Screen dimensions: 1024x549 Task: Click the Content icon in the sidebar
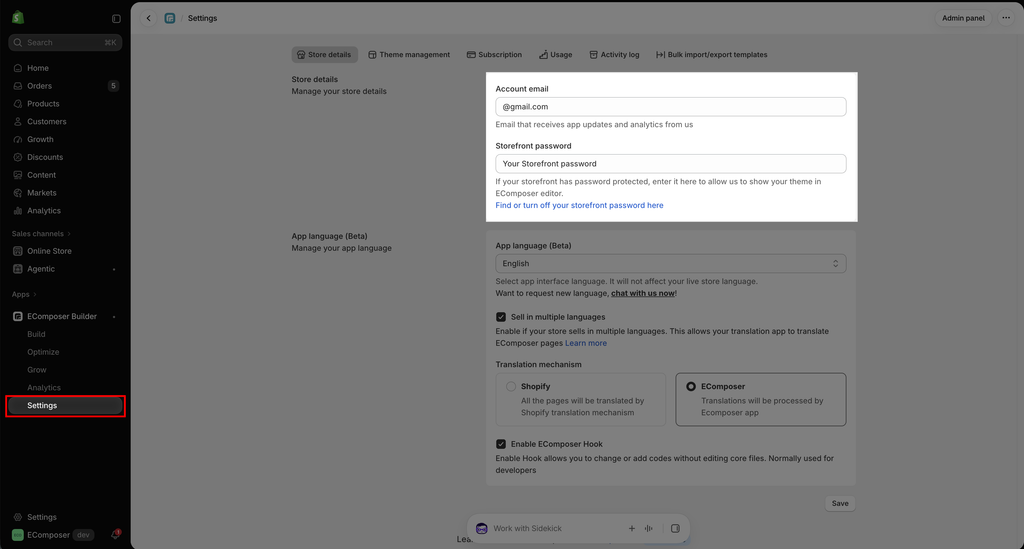[18, 175]
